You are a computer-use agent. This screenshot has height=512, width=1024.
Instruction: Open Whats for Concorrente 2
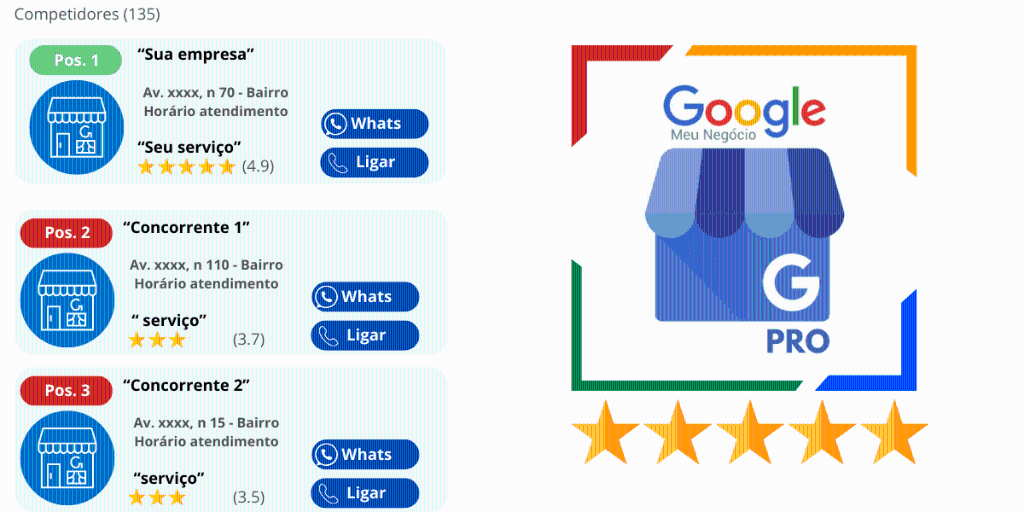(x=365, y=454)
